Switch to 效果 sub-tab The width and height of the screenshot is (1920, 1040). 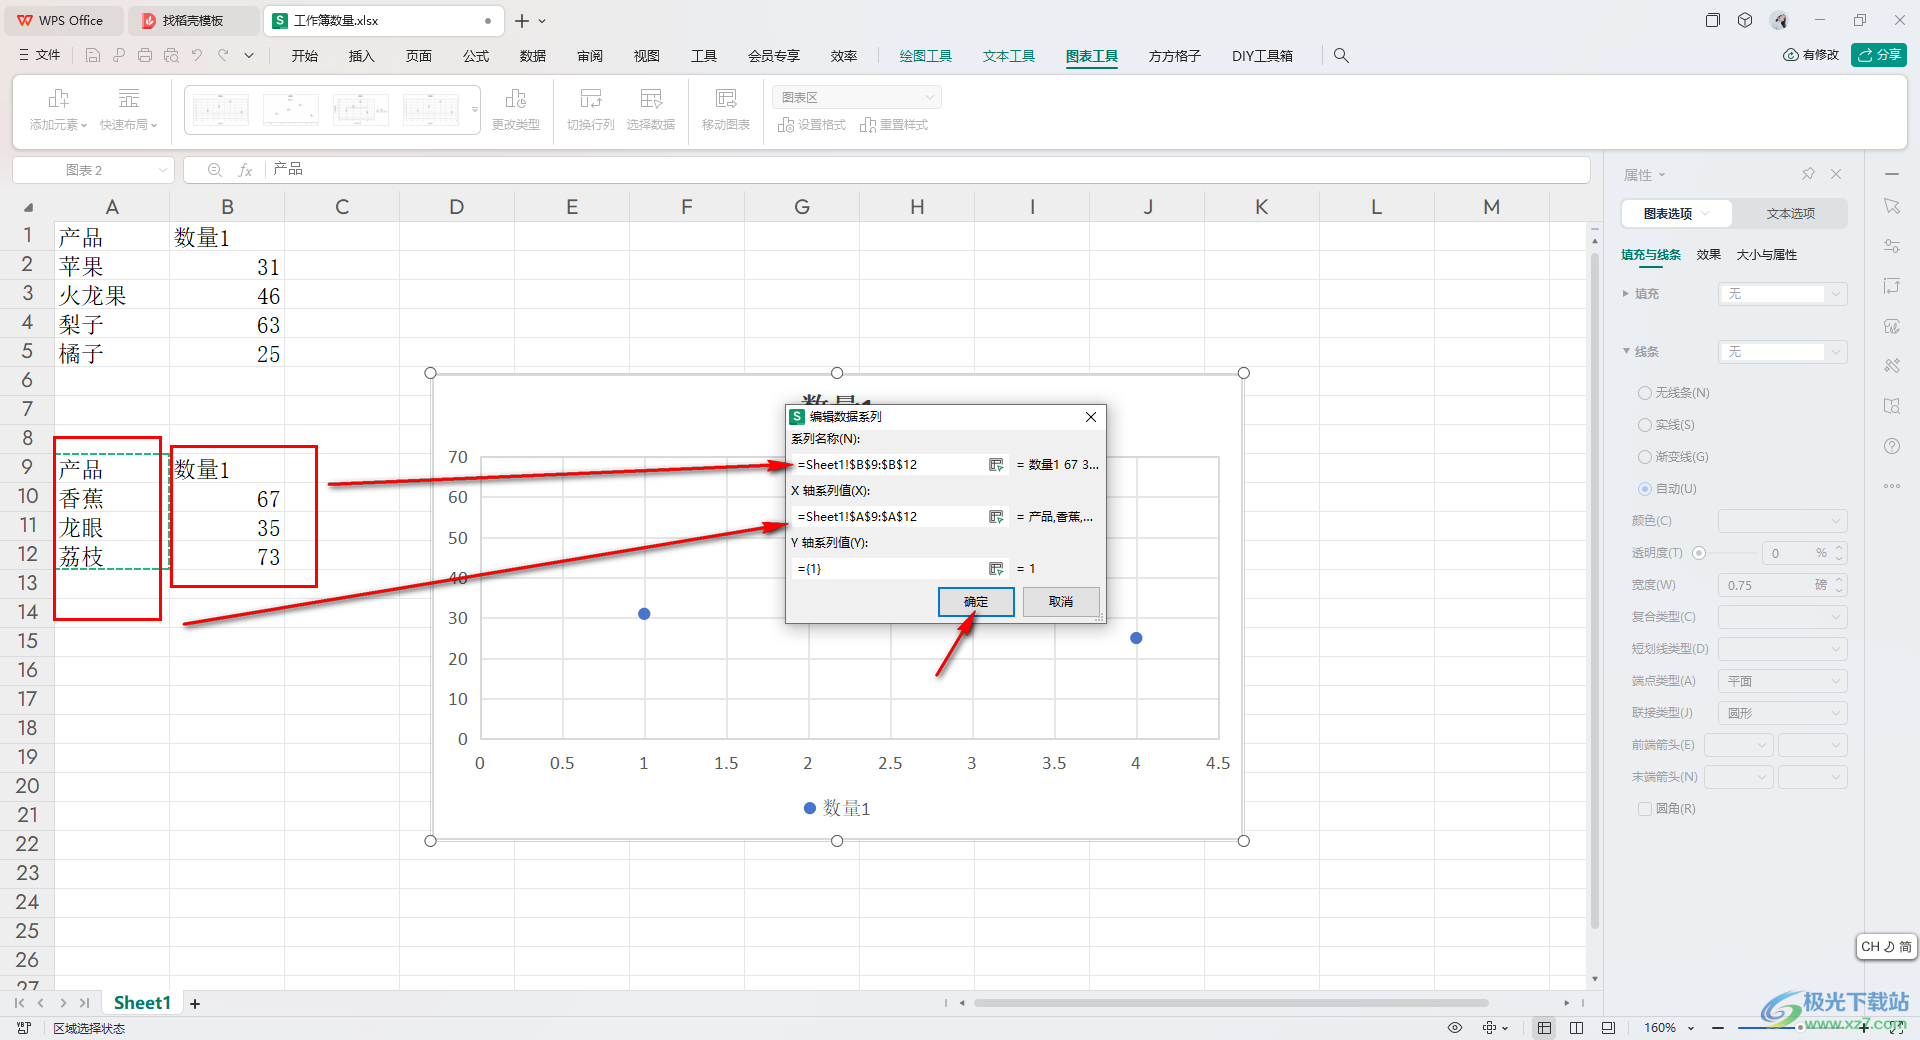coord(1708,255)
